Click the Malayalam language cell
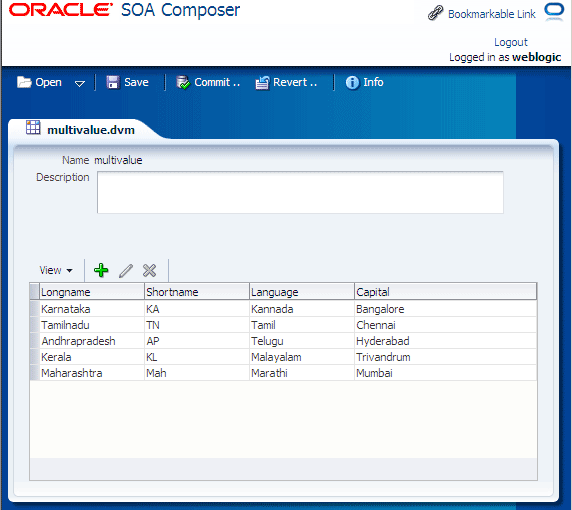Viewport: 572px width, 510px height. pos(302,357)
